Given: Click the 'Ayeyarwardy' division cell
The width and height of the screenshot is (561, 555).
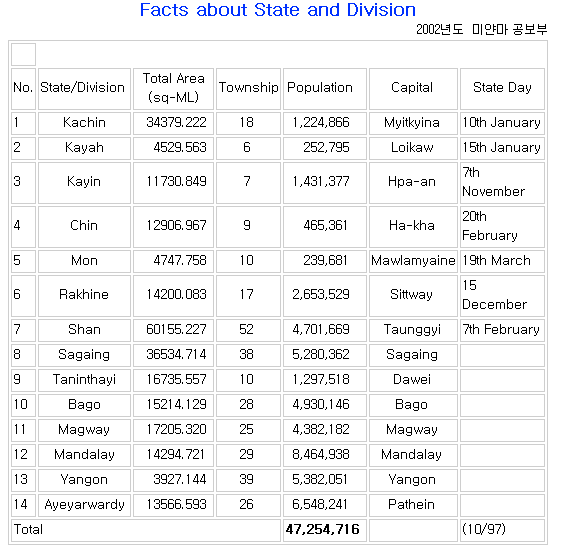Looking at the screenshot, I should coord(84,505).
